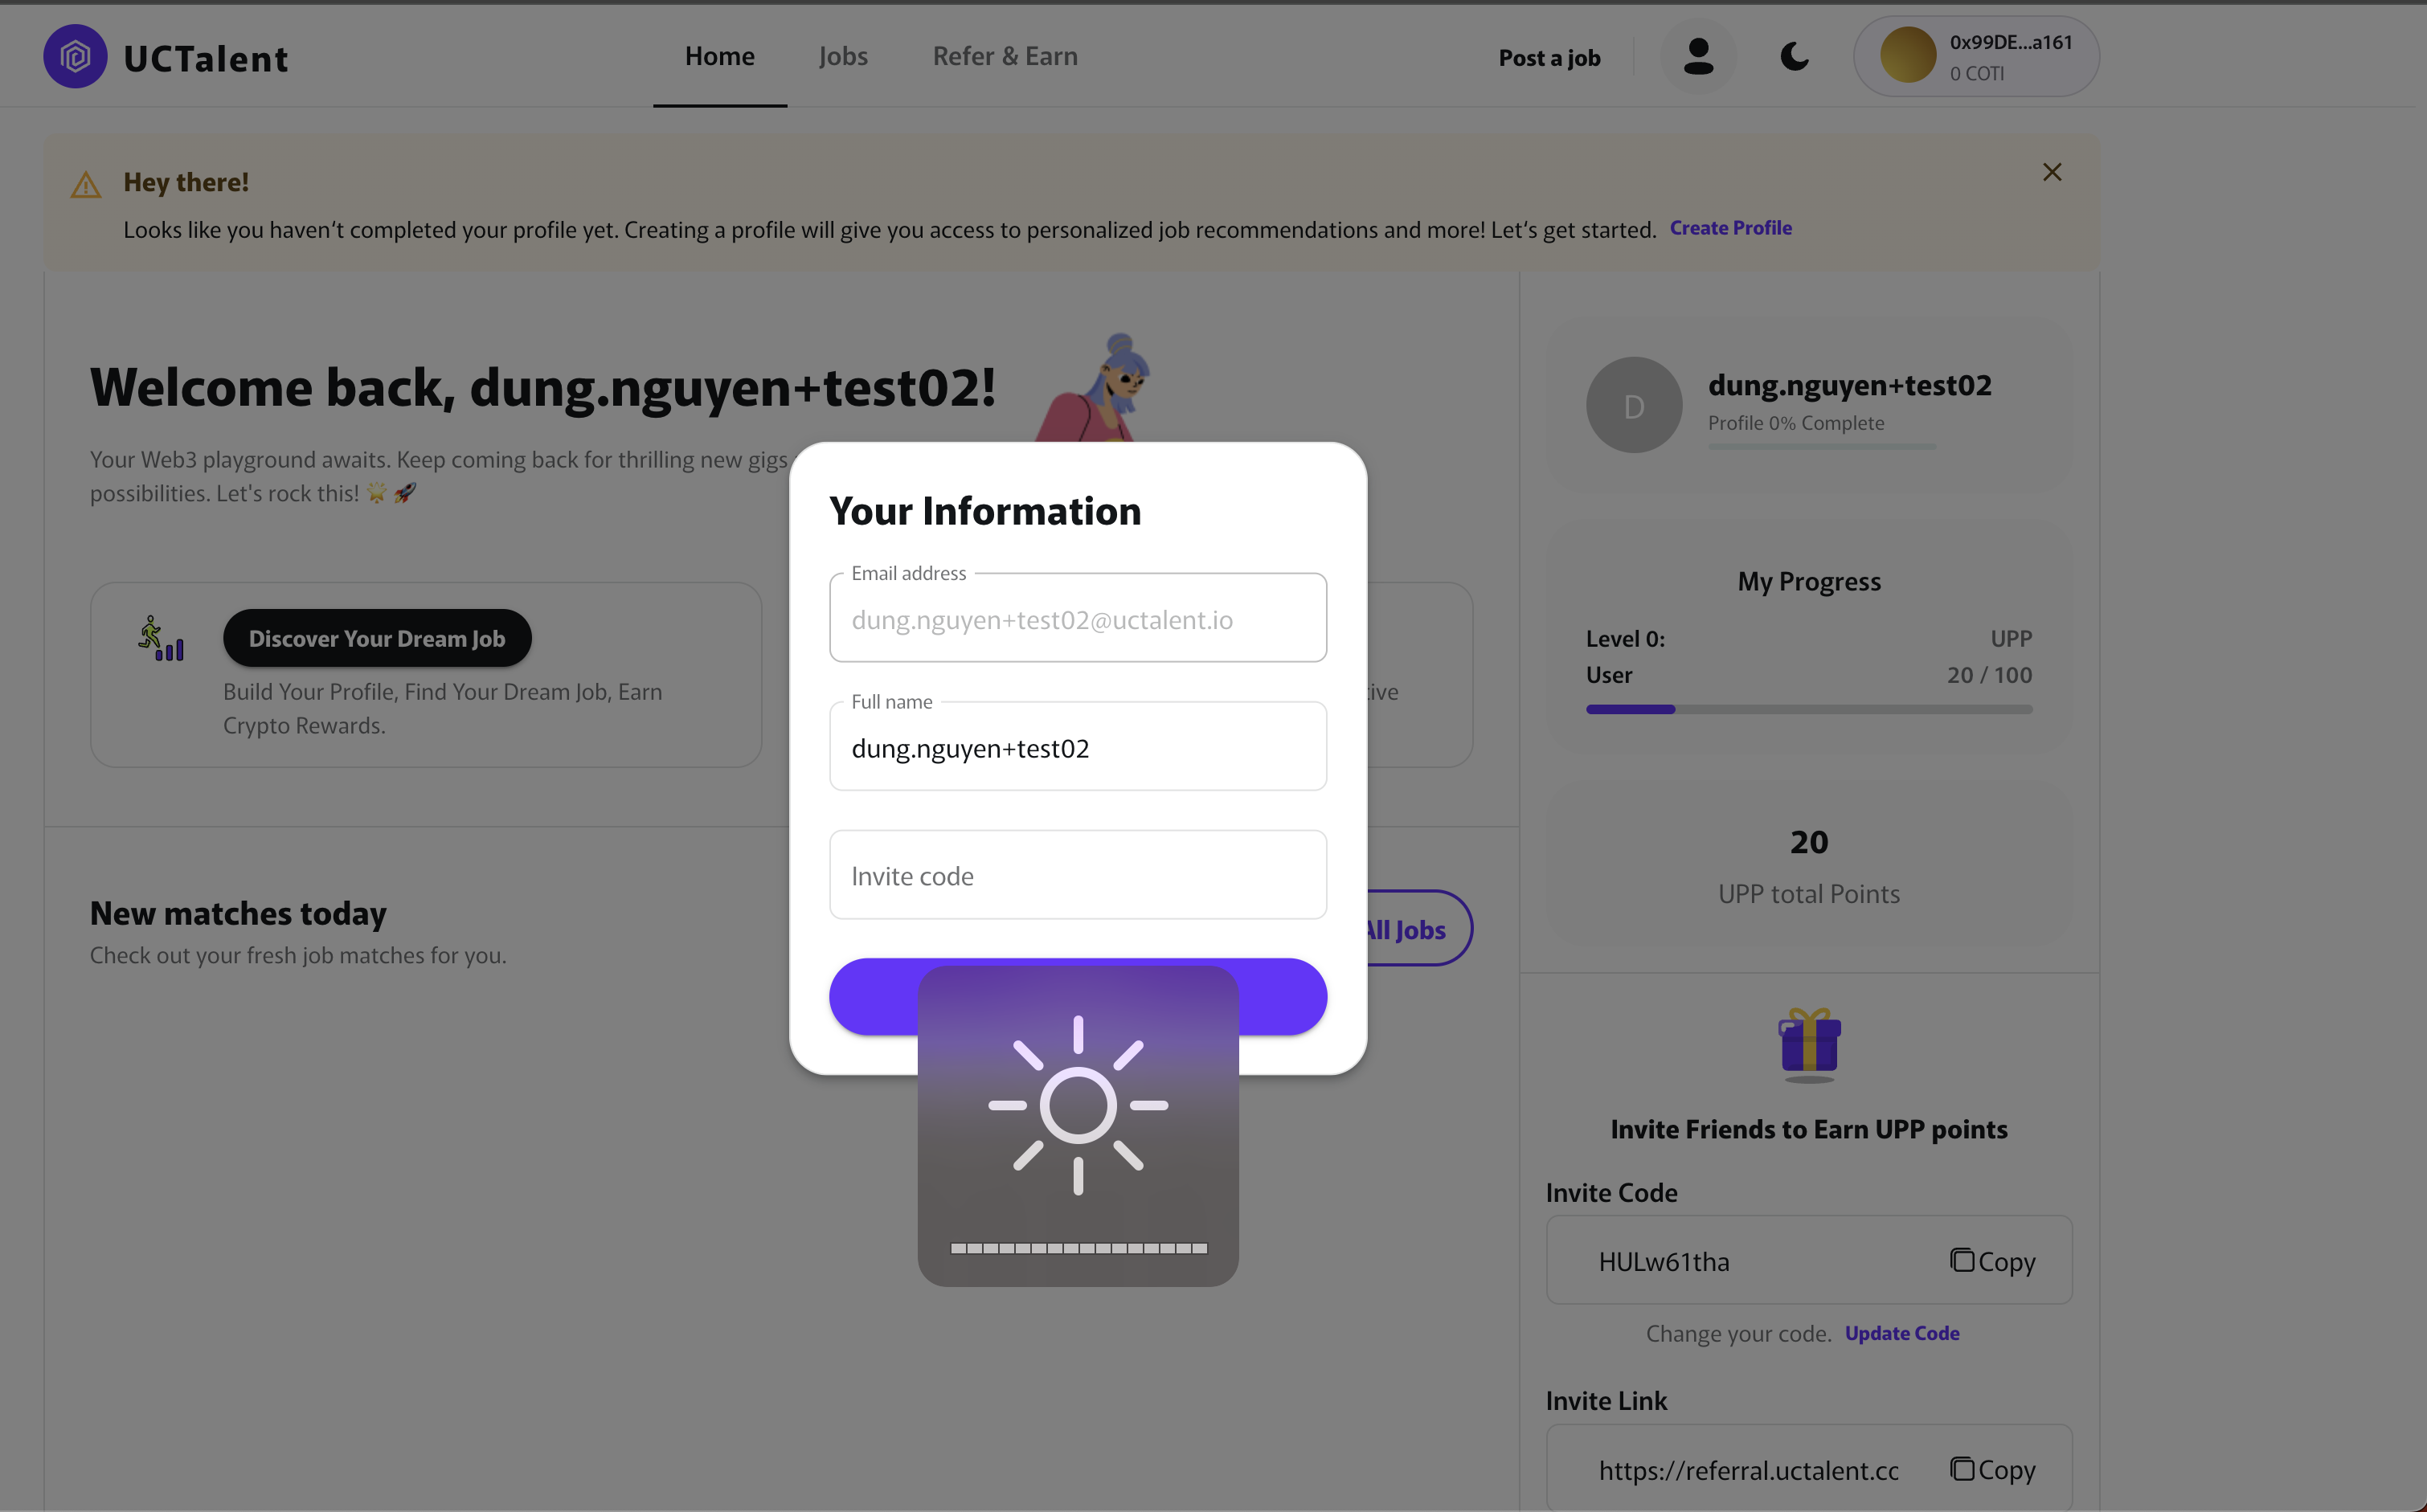Focus the Invite code input field
Image resolution: width=2427 pixels, height=1512 pixels.
pos(1077,875)
